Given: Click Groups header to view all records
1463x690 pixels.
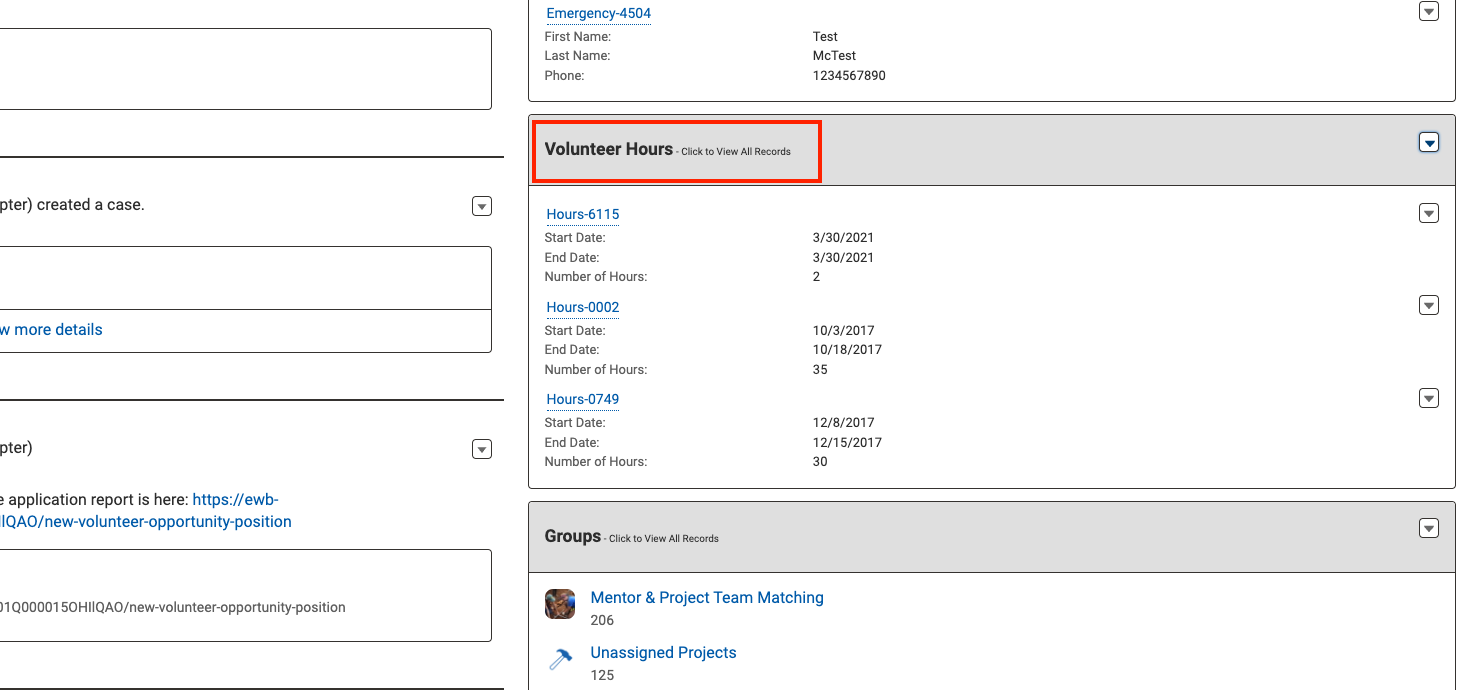Looking at the screenshot, I should point(573,536).
